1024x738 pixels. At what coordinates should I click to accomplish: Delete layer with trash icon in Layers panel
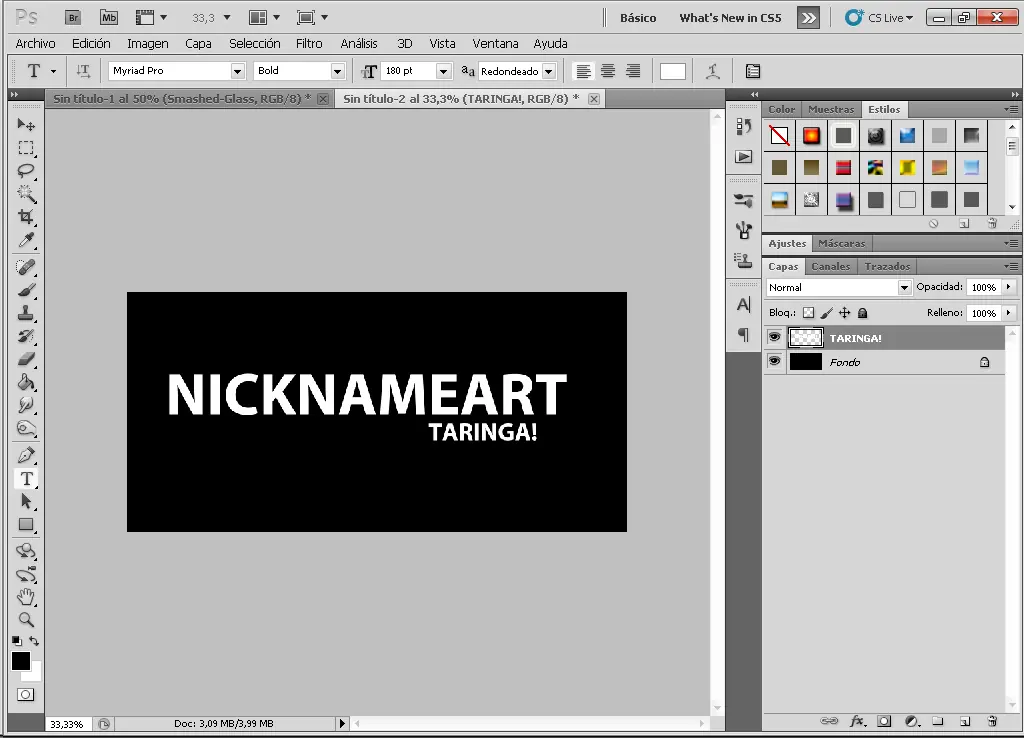[x=992, y=721]
